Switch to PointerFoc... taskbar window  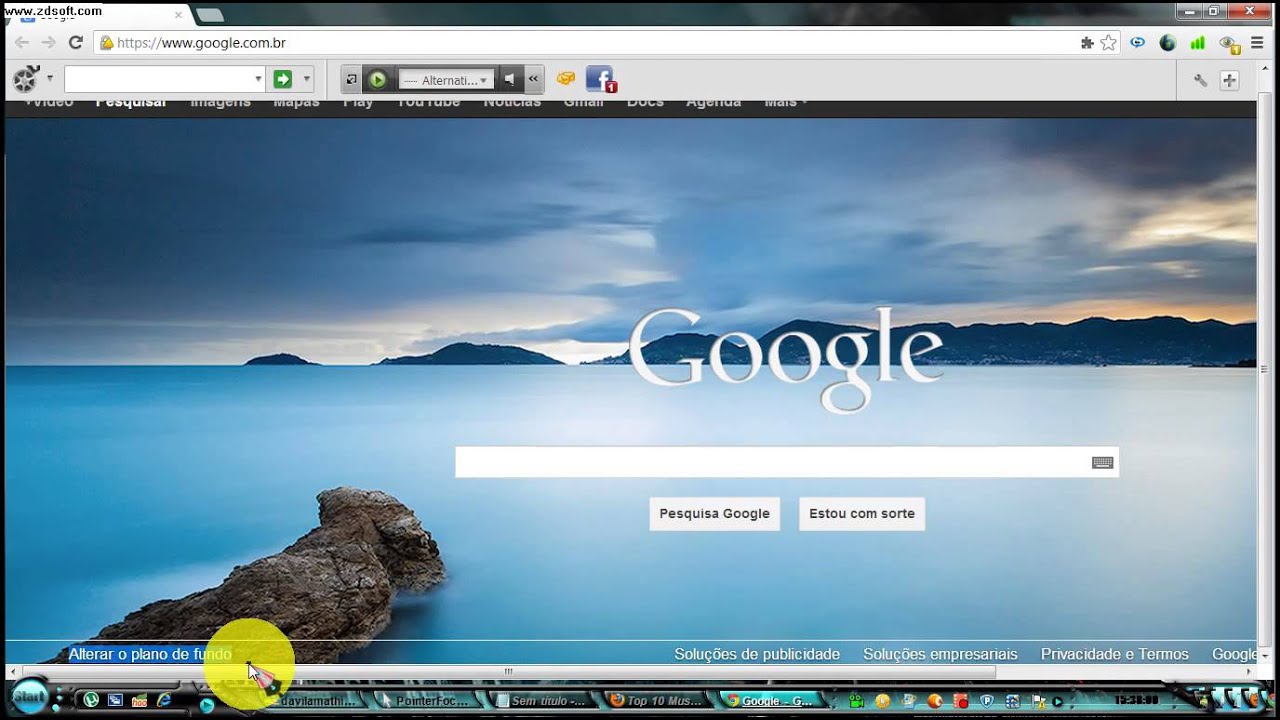coord(425,701)
